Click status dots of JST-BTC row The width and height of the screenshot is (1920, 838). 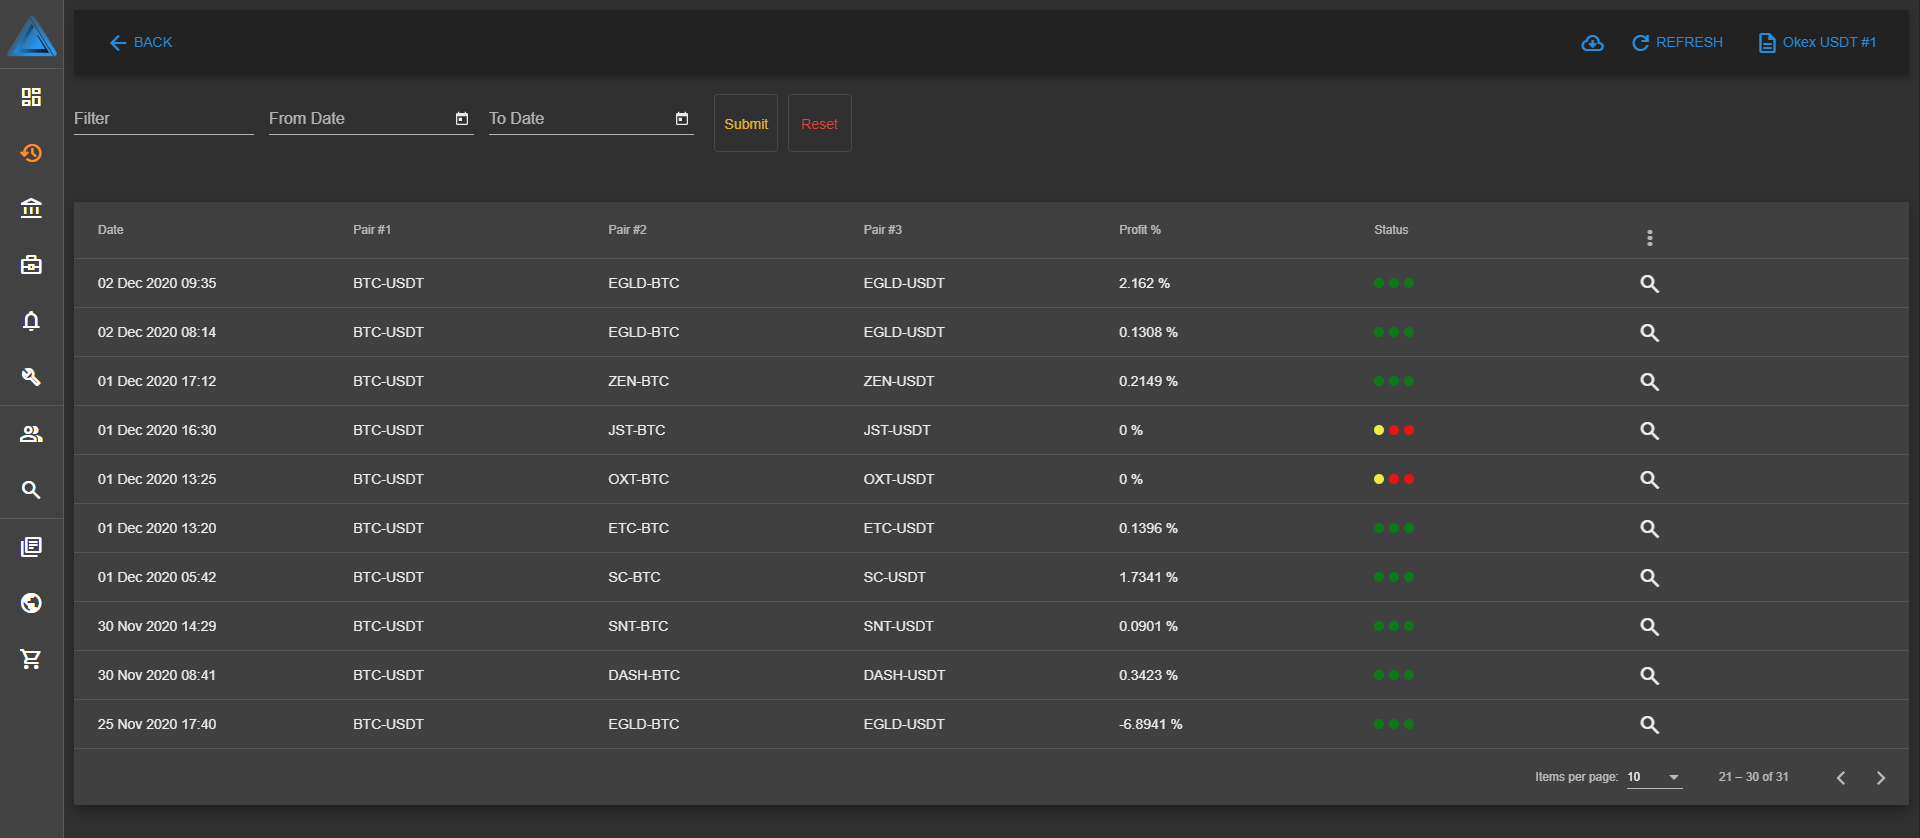[1393, 430]
